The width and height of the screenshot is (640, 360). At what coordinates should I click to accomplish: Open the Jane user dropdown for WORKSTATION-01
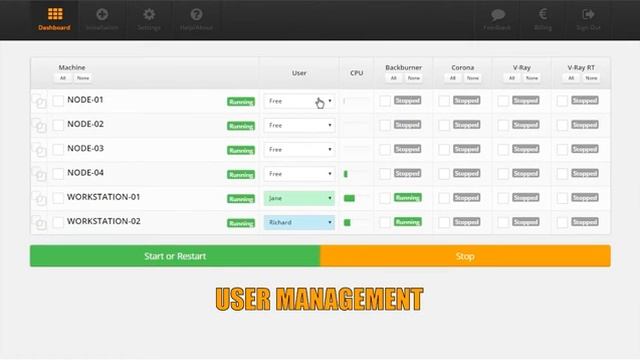click(x=299, y=198)
